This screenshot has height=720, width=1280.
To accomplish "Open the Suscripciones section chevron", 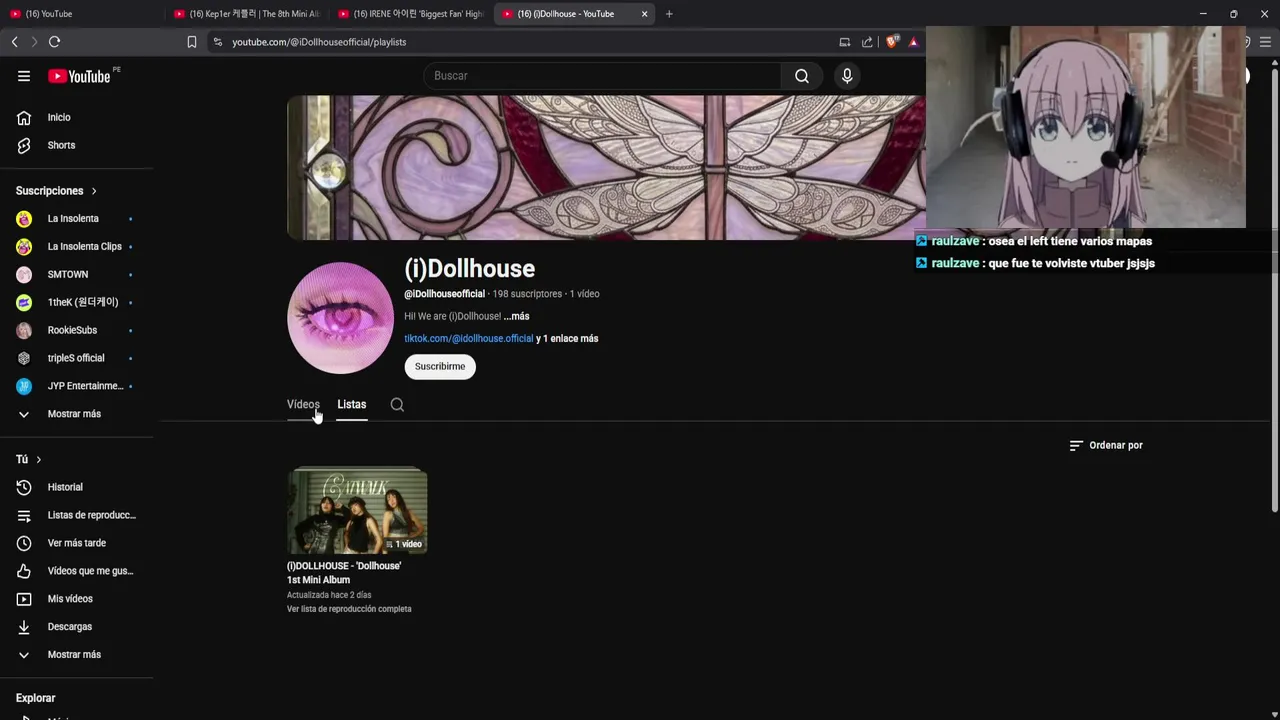I will pos(94,191).
